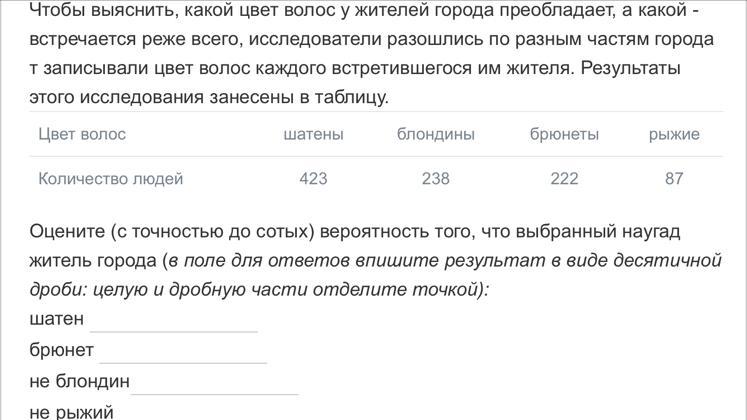The height and width of the screenshot is (420, 747).
Task: Click the брюнет answer label
Action: pos(61,350)
